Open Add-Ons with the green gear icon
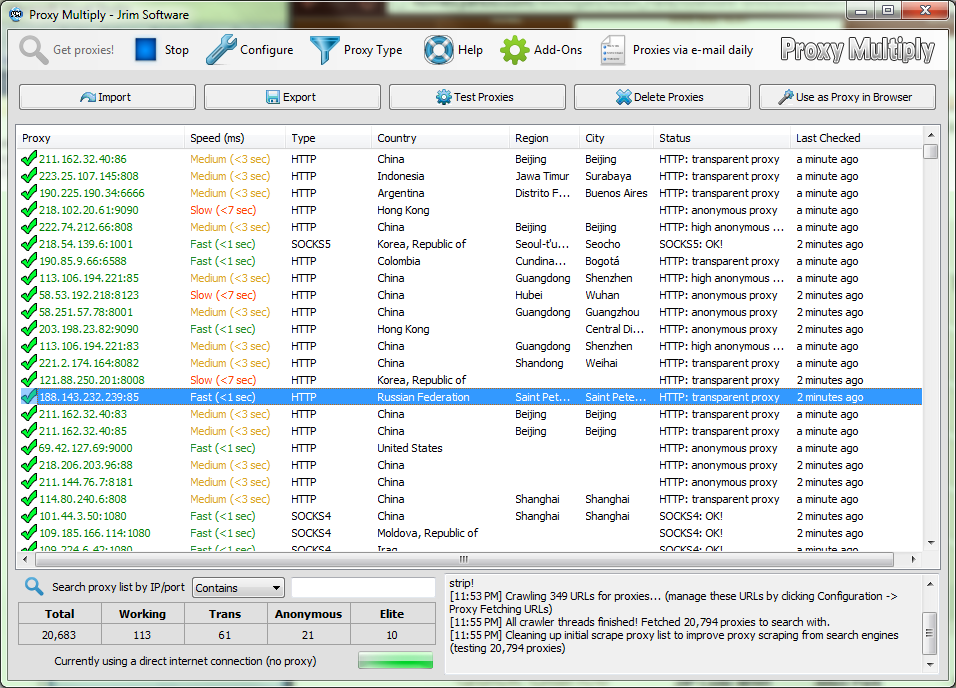This screenshot has height=688, width=956. [x=515, y=50]
